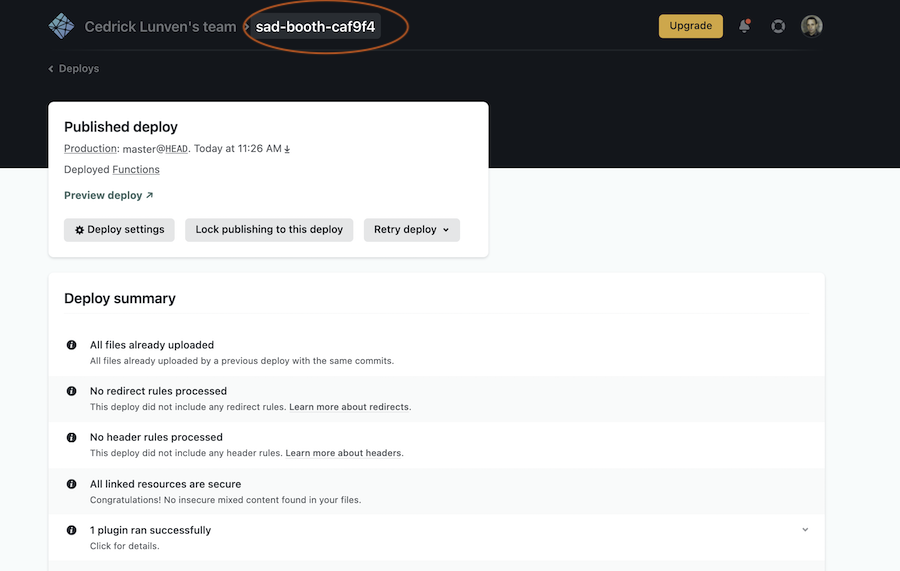The height and width of the screenshot is (571, 900).
Task: Click the Production link
Action: point(90,148)
